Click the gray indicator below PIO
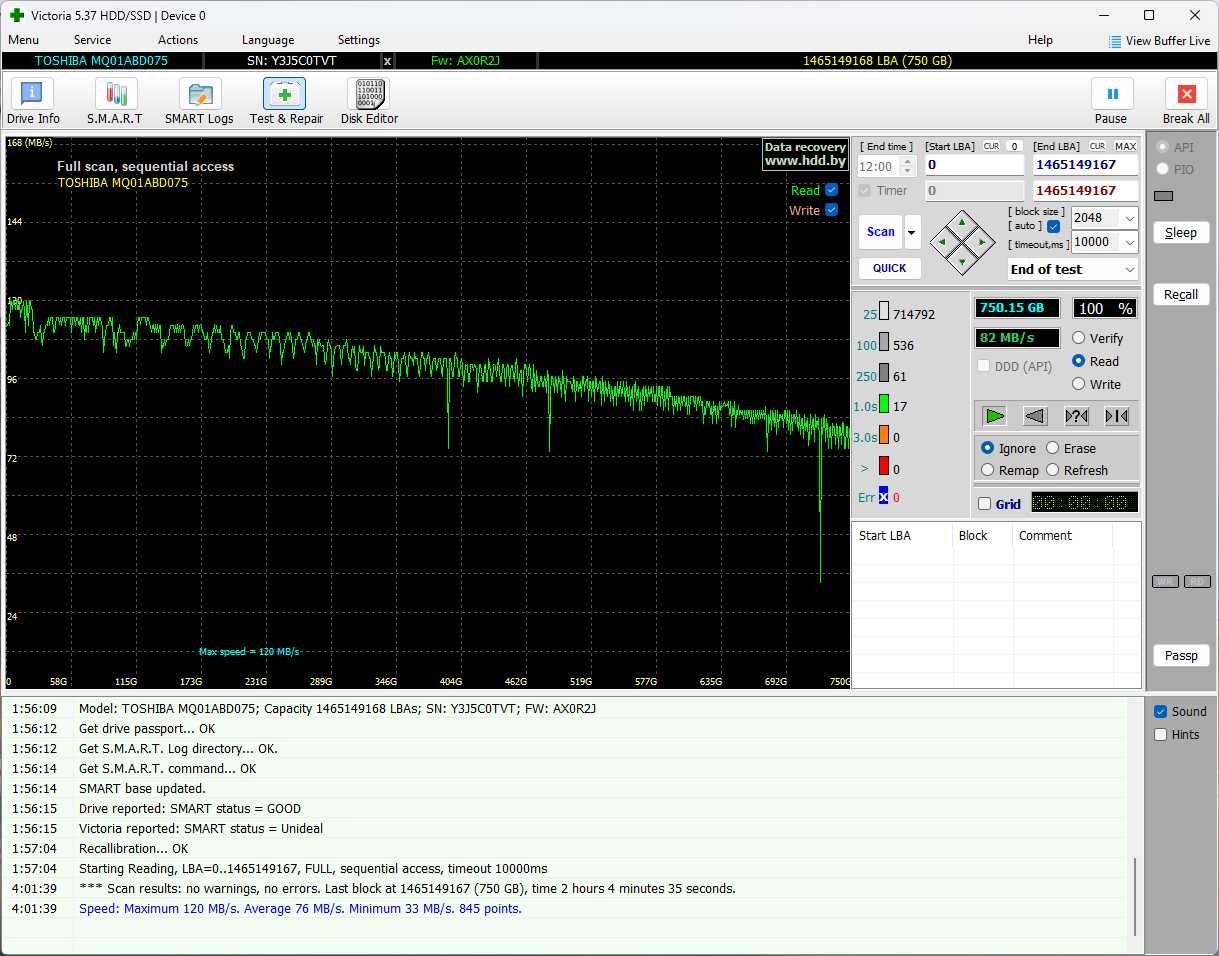This screenshot has width=1219, height=956. (x=1163, y=196)
